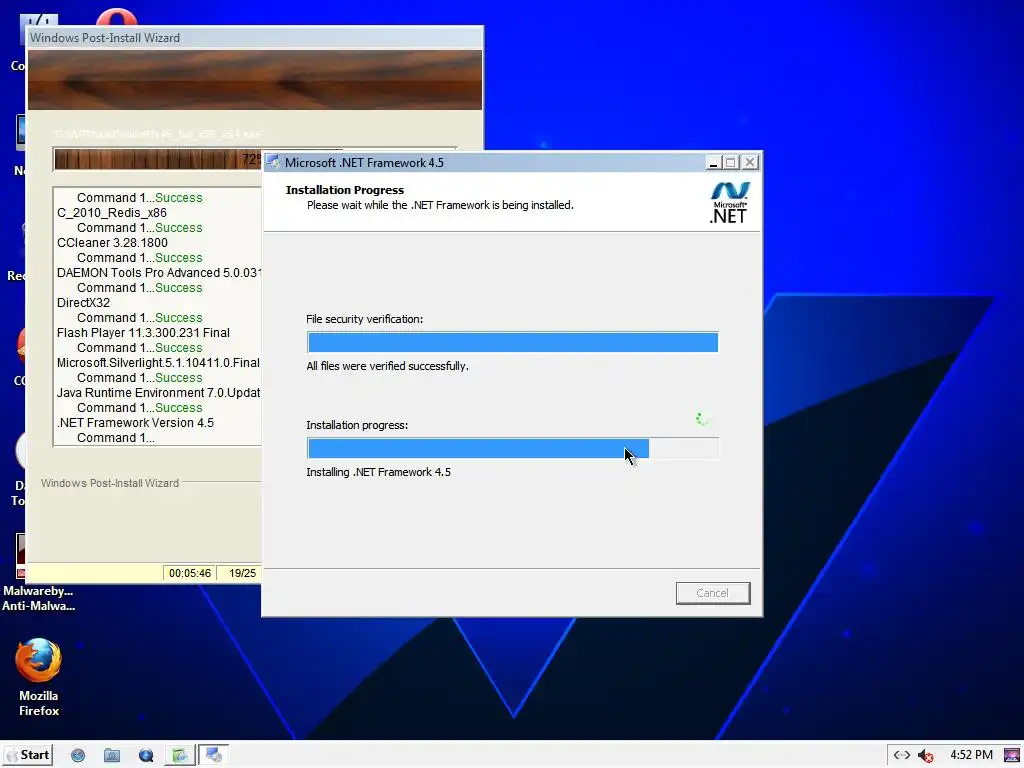Click the Windows Post-Install Wizard title bar

tap(255, 38)
